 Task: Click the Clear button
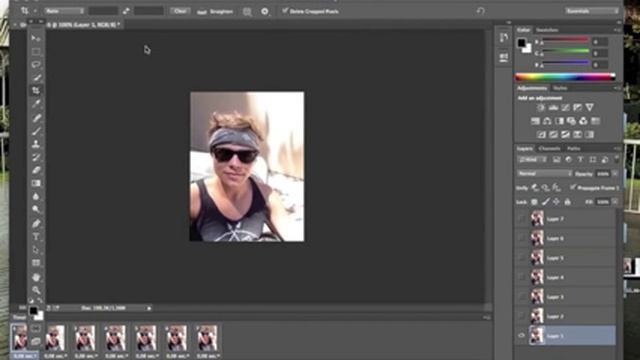click(180, 11)
